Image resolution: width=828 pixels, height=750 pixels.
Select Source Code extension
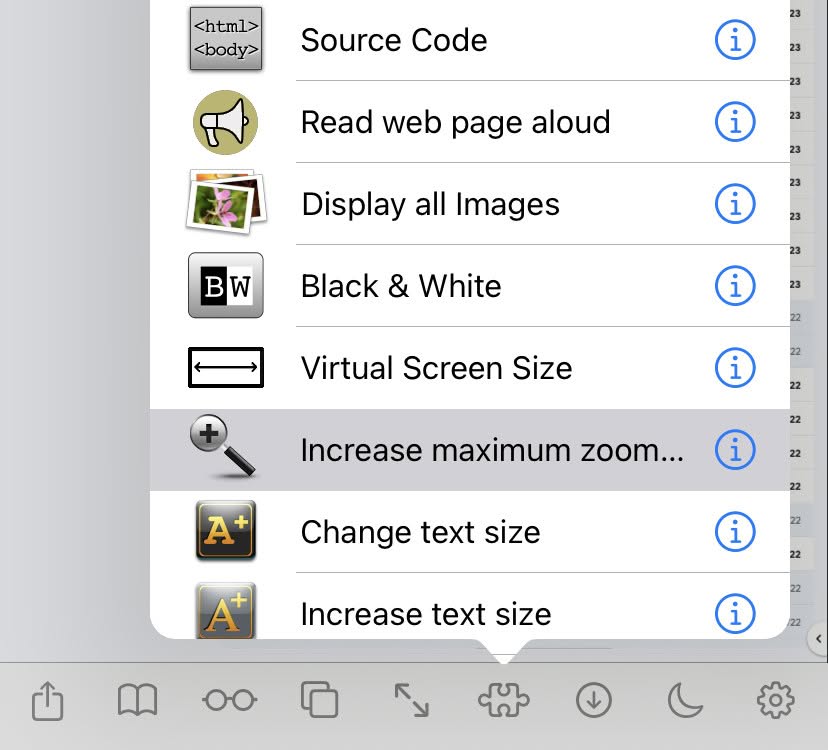[470, 40]
